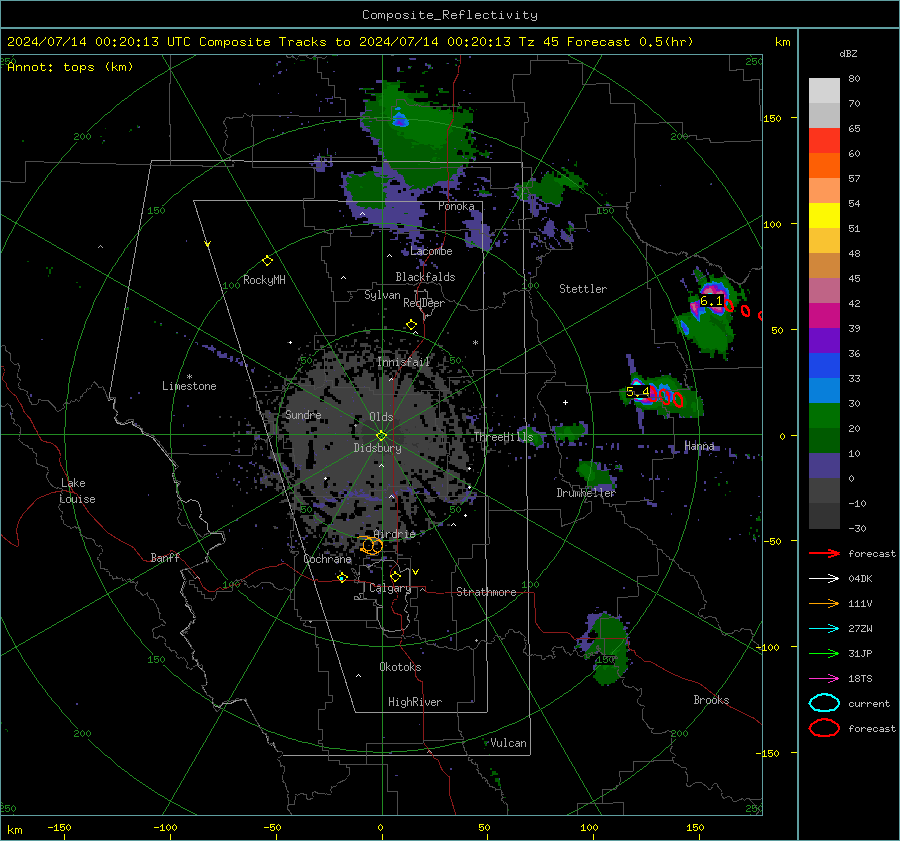Click the cyan-yellow diamond marker below Cochrane
The width and height of the screenshot is (900, 841).
(x=342, y=578)
